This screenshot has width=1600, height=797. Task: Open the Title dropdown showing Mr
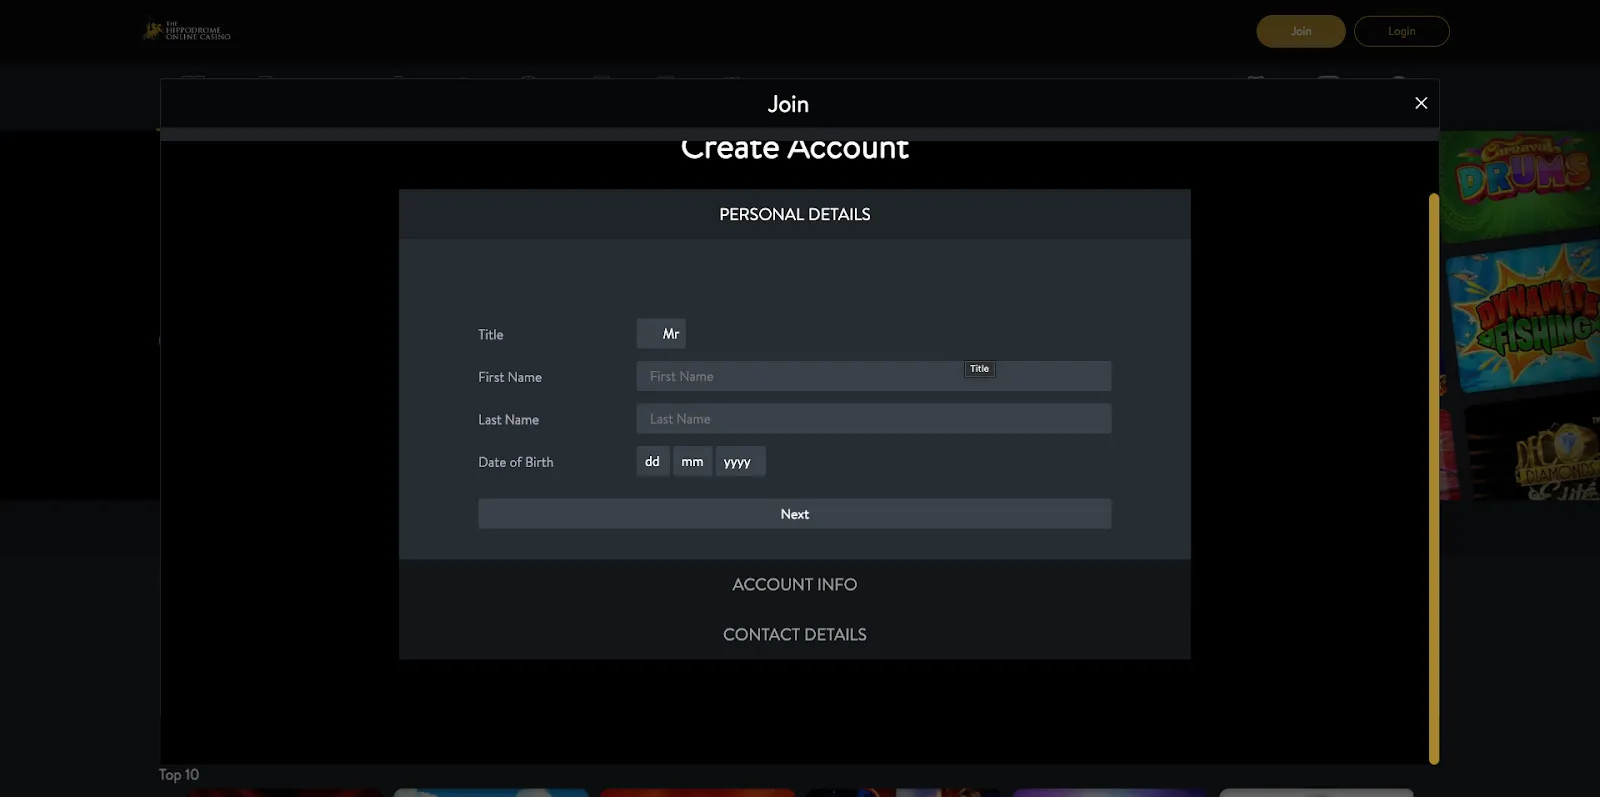pos(661,334)
